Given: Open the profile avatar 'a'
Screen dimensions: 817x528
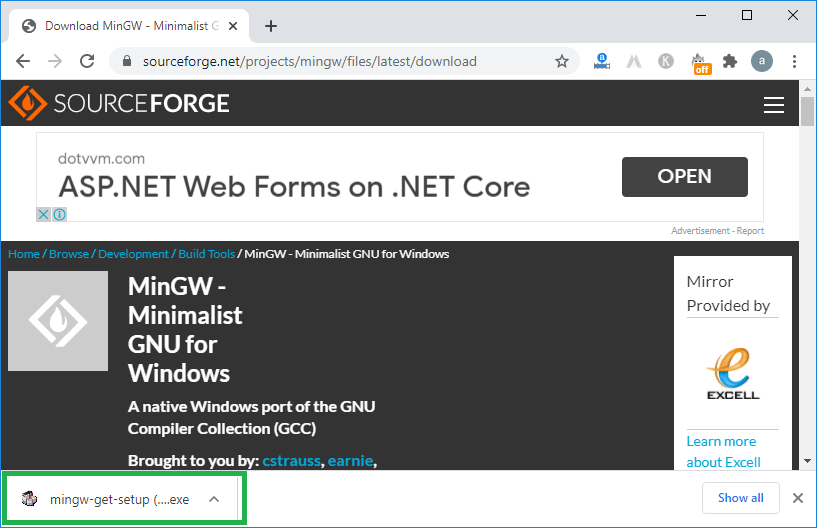Looking at the screenshot, I should click(762, 62).
